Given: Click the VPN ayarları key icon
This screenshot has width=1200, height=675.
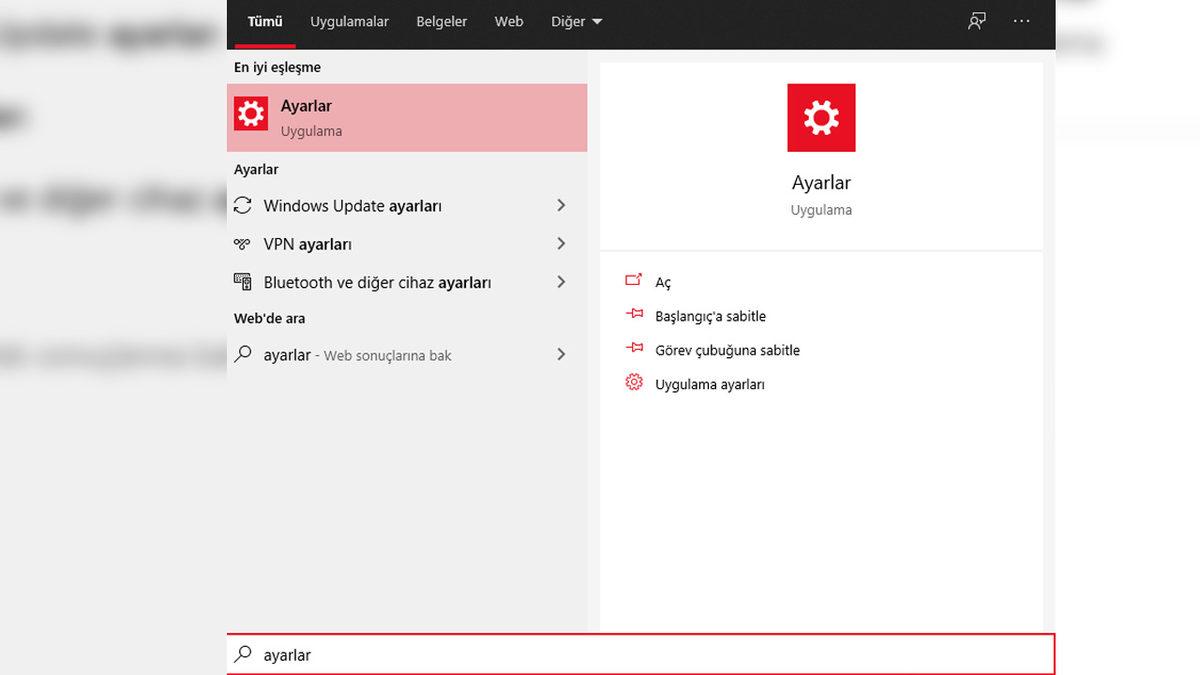Looking at the screenshot, I should pos(243,243).
